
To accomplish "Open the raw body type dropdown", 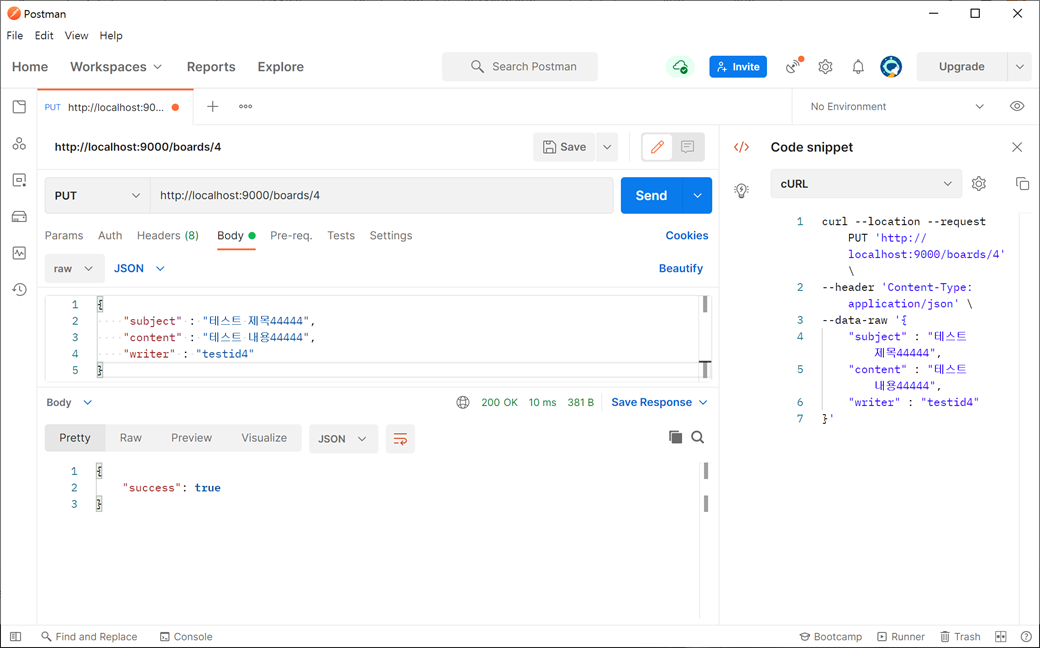I will [x=75, y=269].
